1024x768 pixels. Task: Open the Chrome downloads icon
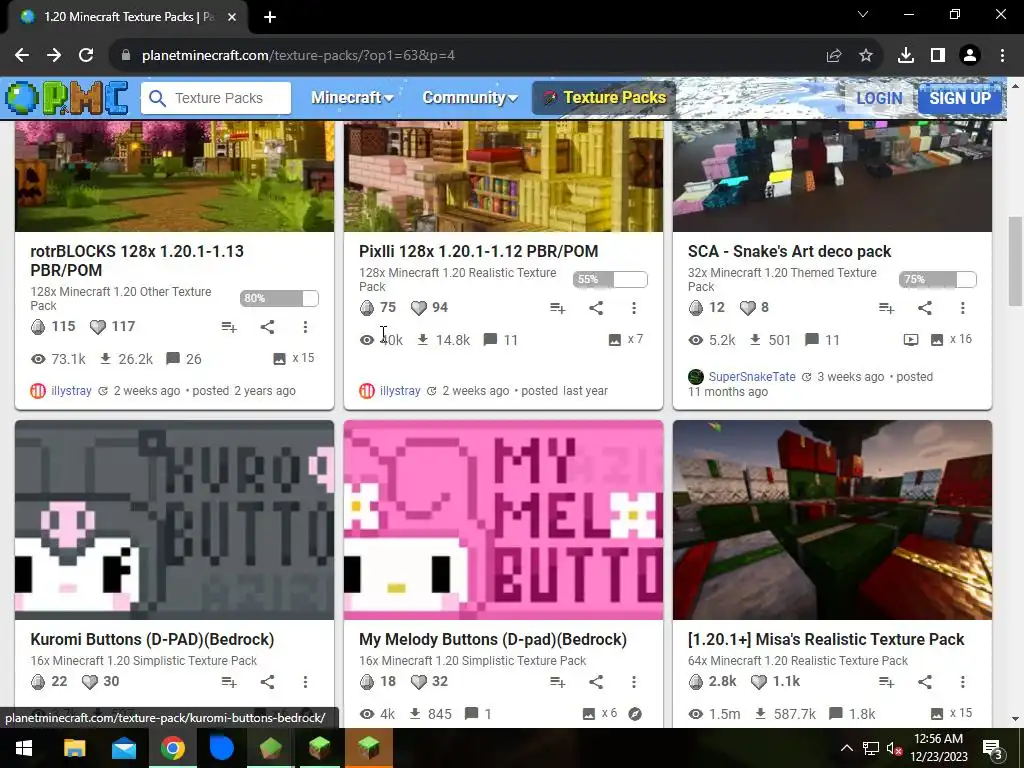906,56
